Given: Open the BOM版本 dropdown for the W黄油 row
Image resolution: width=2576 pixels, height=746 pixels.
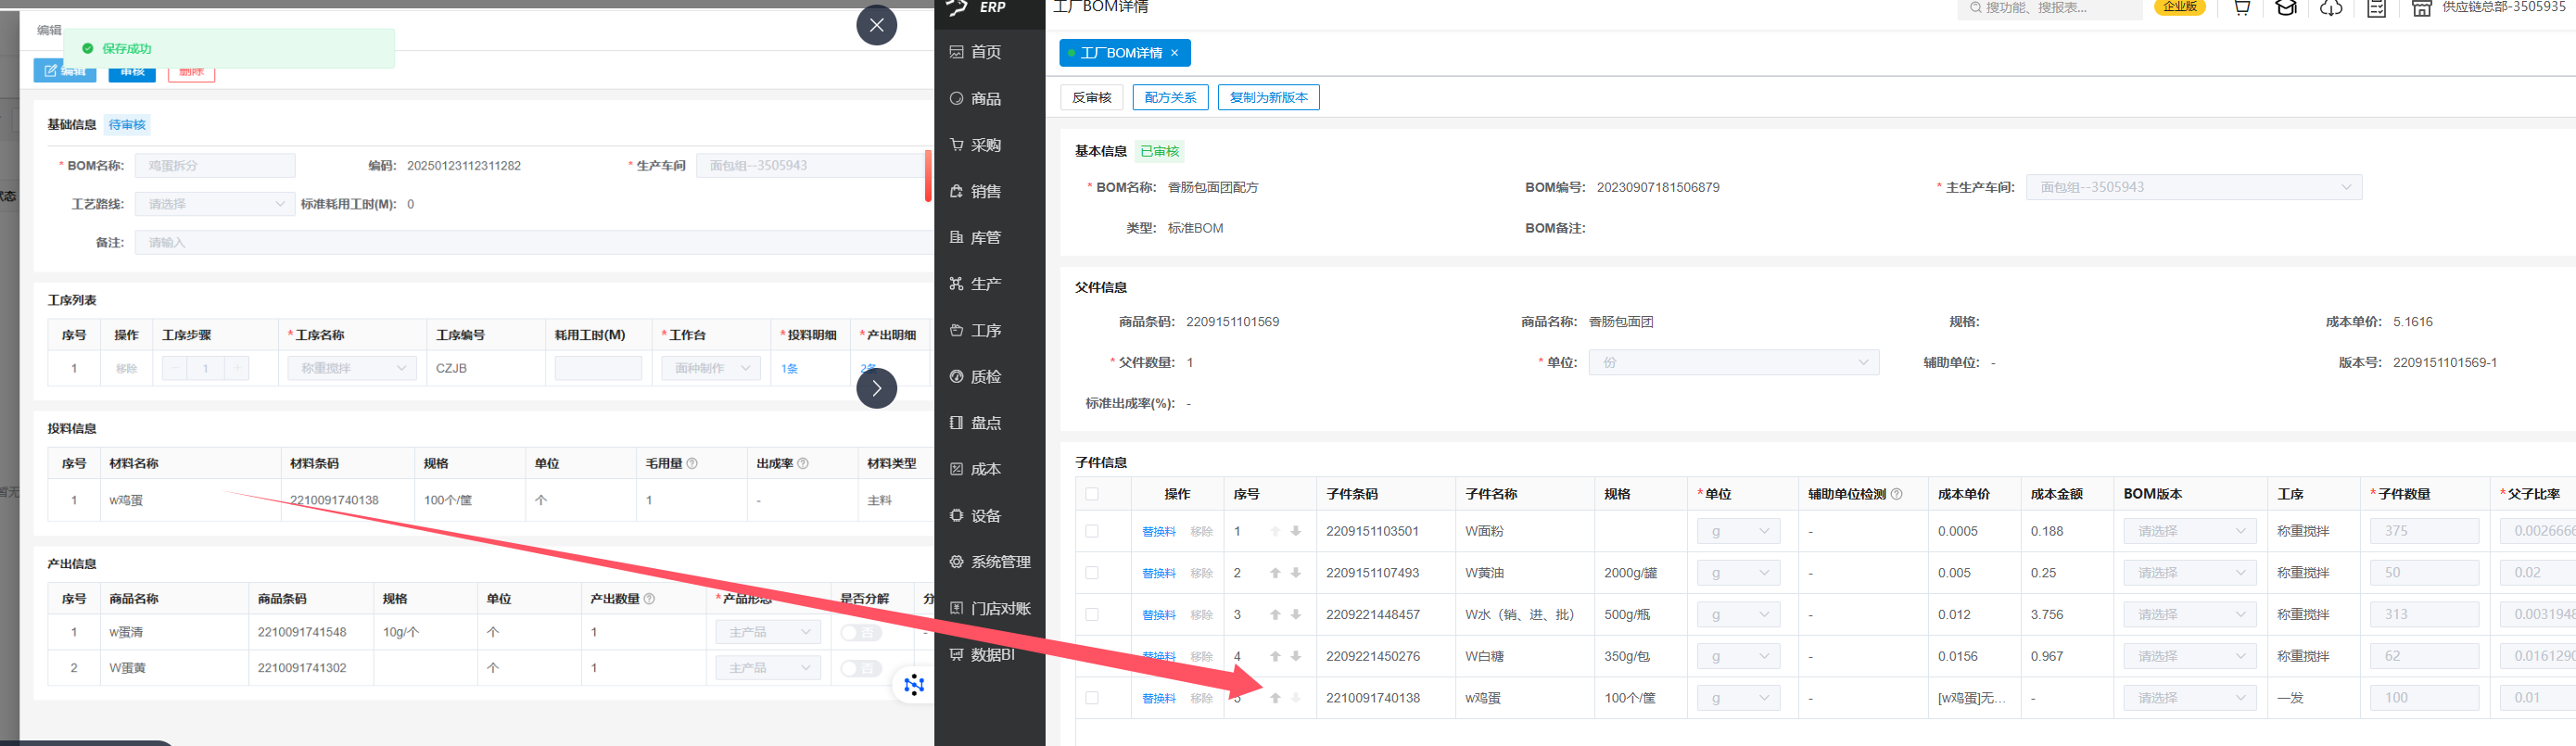Looking at the screenshot, I should [2190, 573].
